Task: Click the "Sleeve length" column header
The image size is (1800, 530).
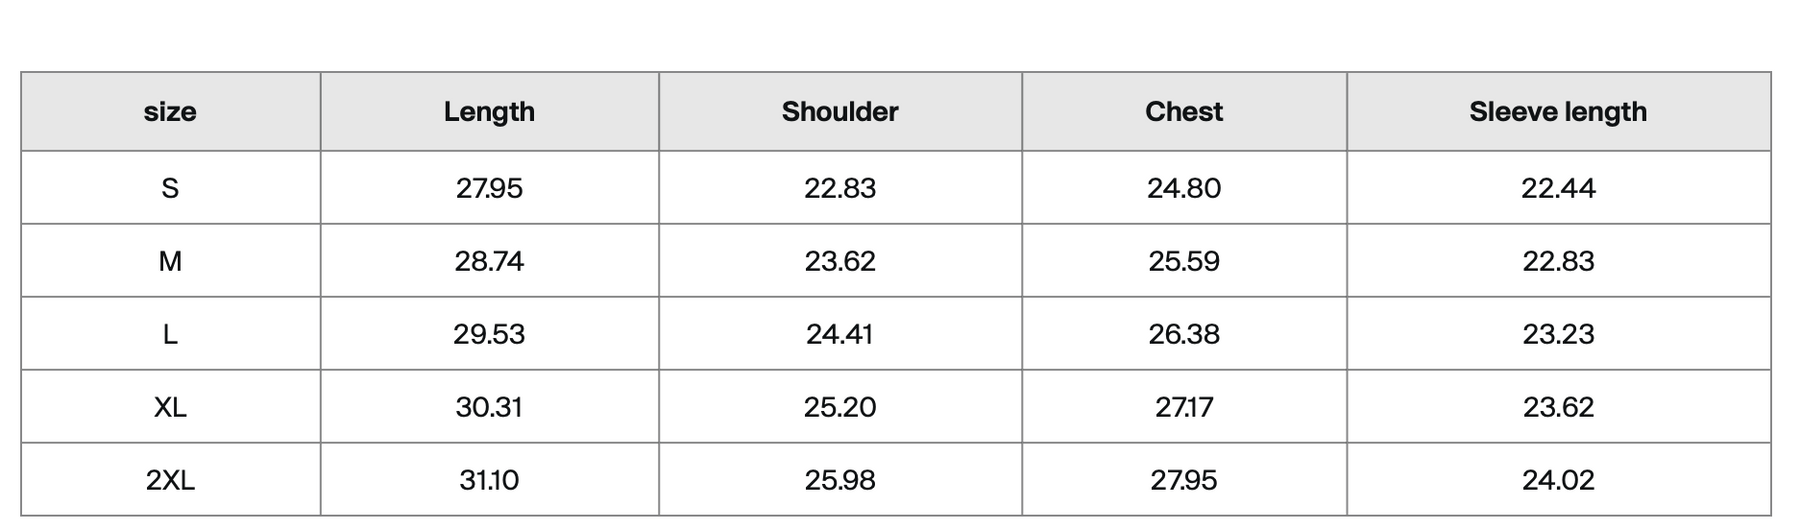Action: click(x=1558, y=112)
